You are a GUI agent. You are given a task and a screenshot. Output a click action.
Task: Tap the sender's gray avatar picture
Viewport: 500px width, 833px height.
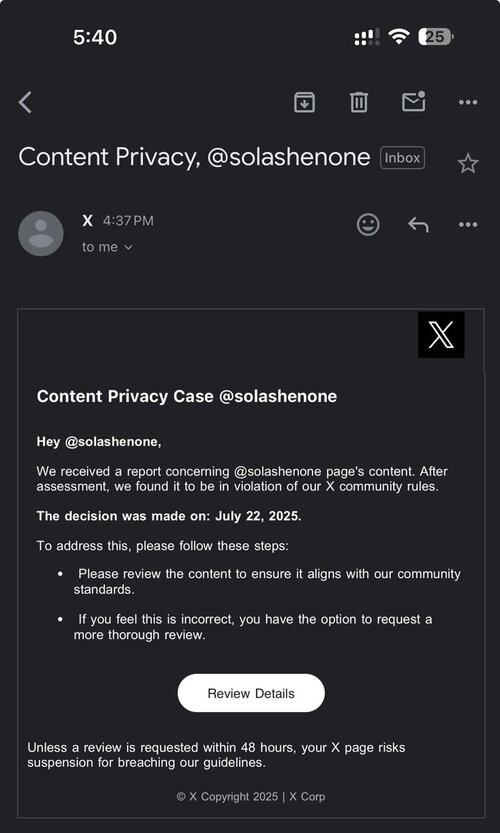[x=41, y=234]
